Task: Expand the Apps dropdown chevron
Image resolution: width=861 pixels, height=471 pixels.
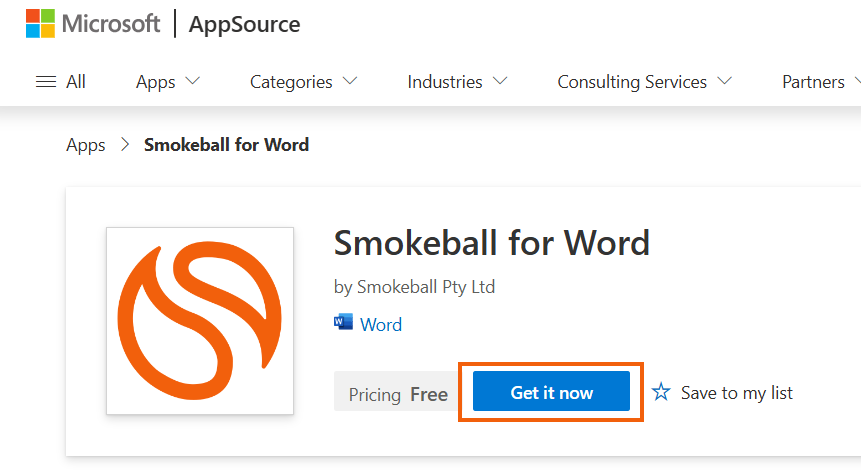Action: point(193,81)
